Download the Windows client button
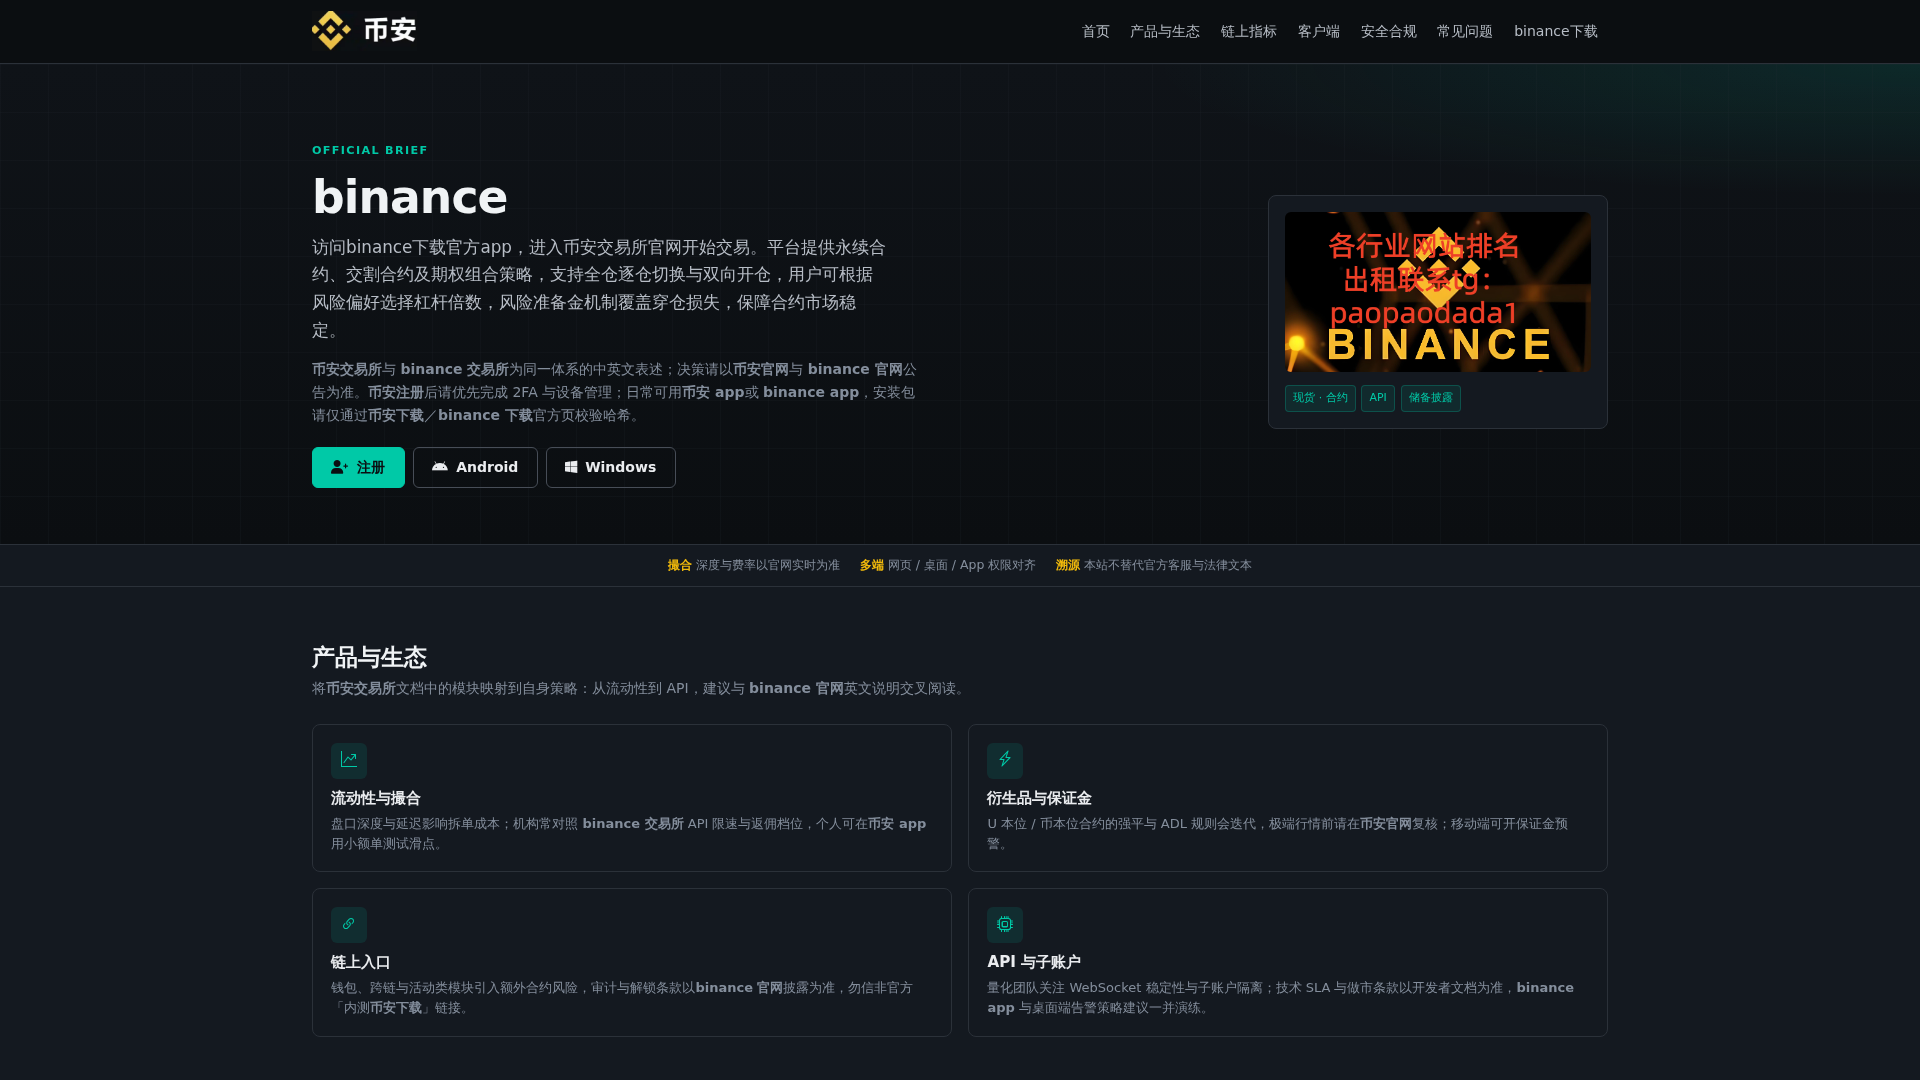 coord(611,467)
